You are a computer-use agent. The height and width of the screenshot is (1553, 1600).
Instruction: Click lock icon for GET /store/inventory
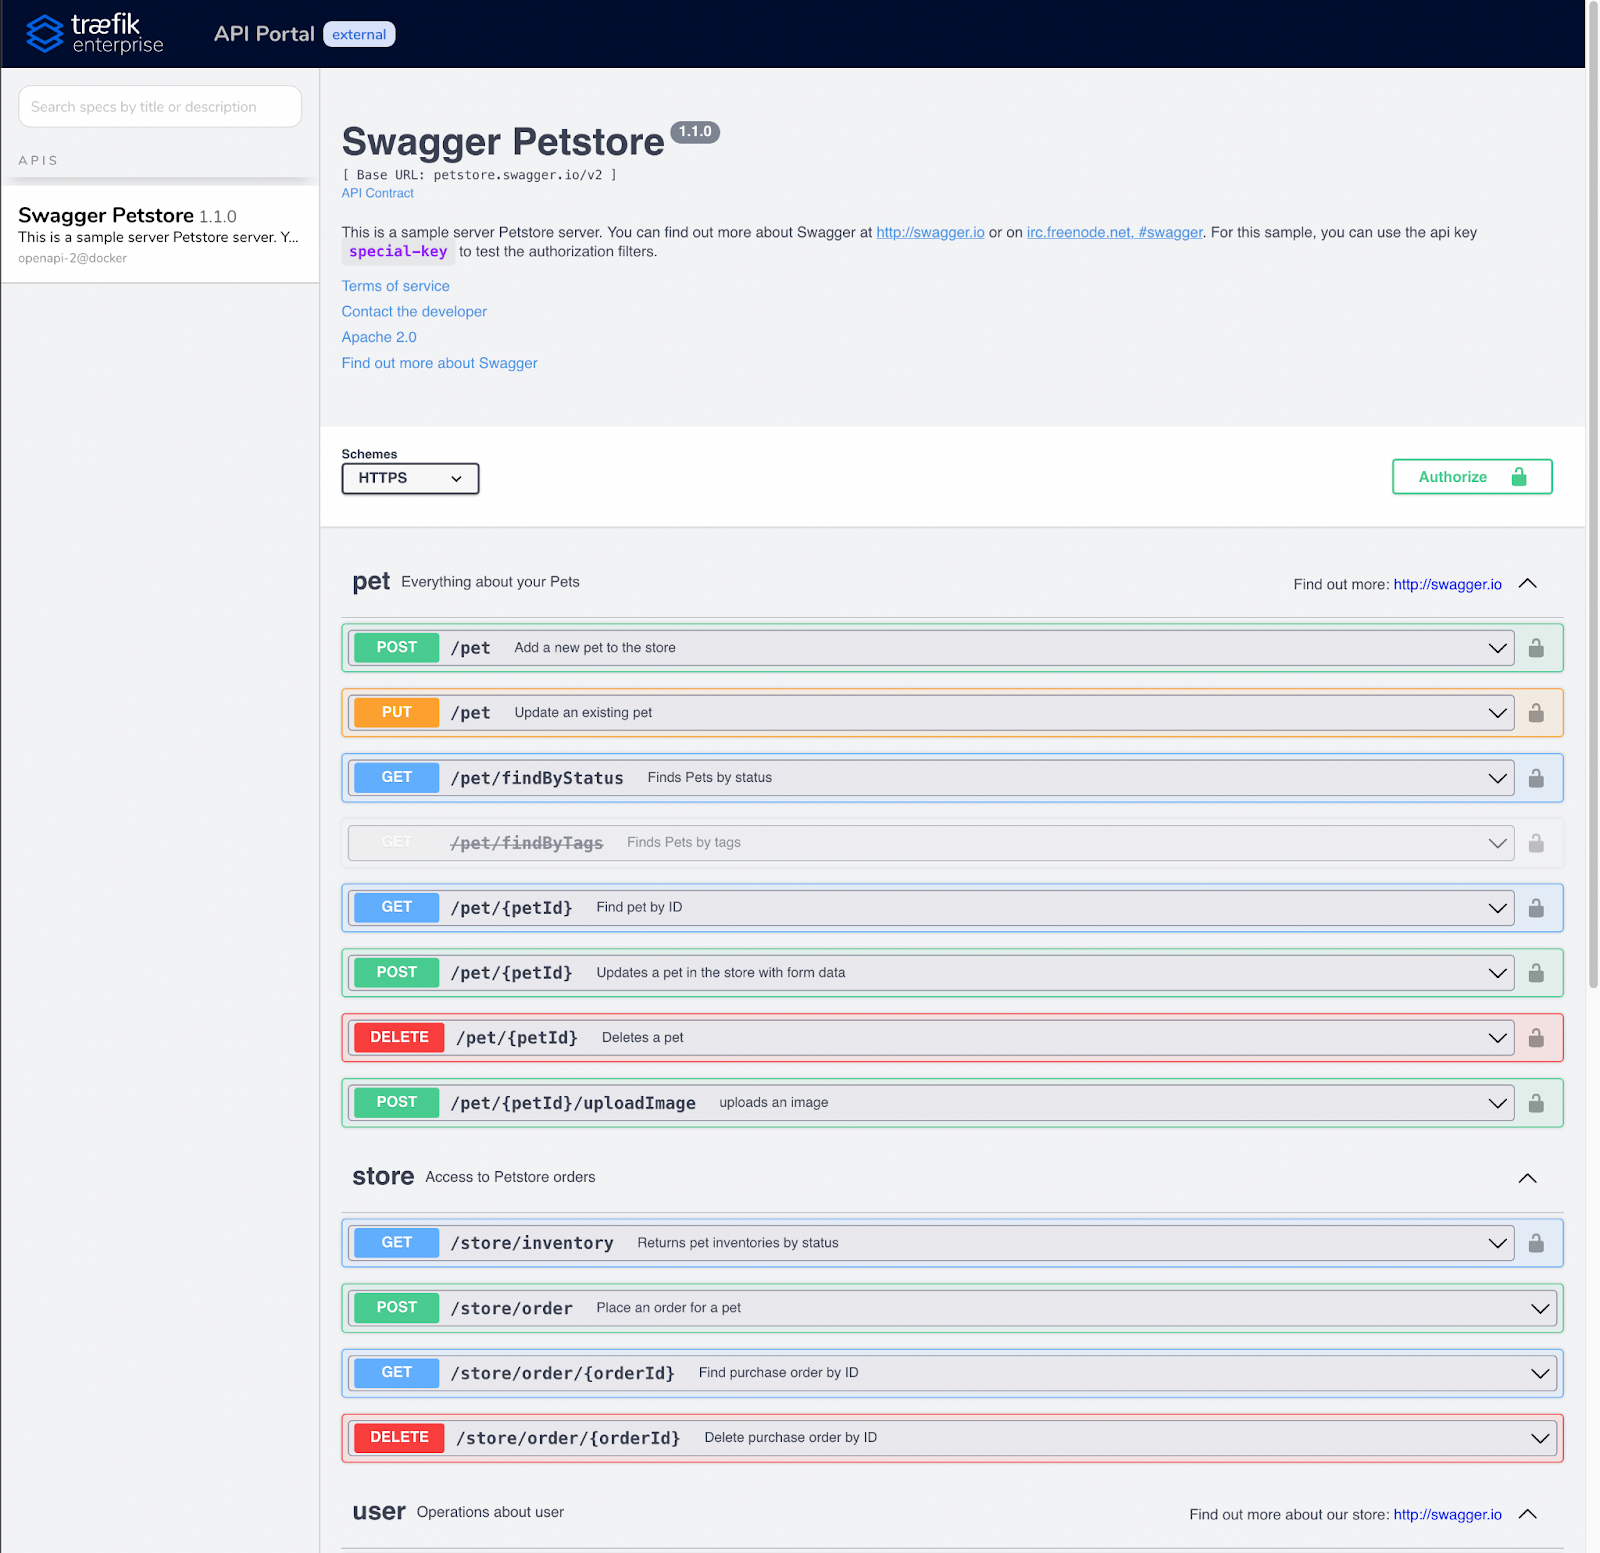pos(1536,1243)
